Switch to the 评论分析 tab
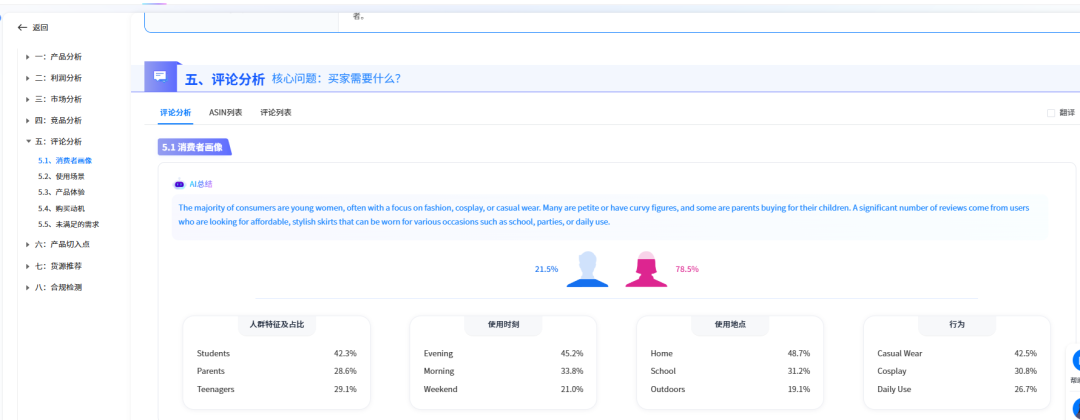 click(175, 112)
